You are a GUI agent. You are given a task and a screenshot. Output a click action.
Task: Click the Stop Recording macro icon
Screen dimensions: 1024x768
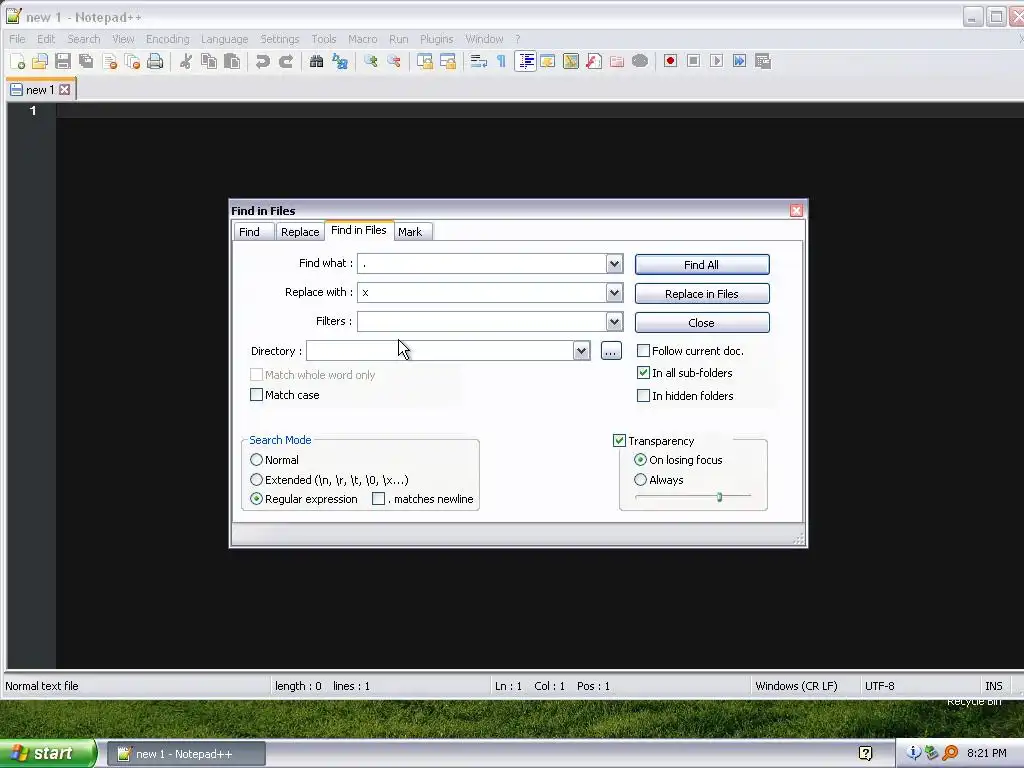[x=694, y=61]
